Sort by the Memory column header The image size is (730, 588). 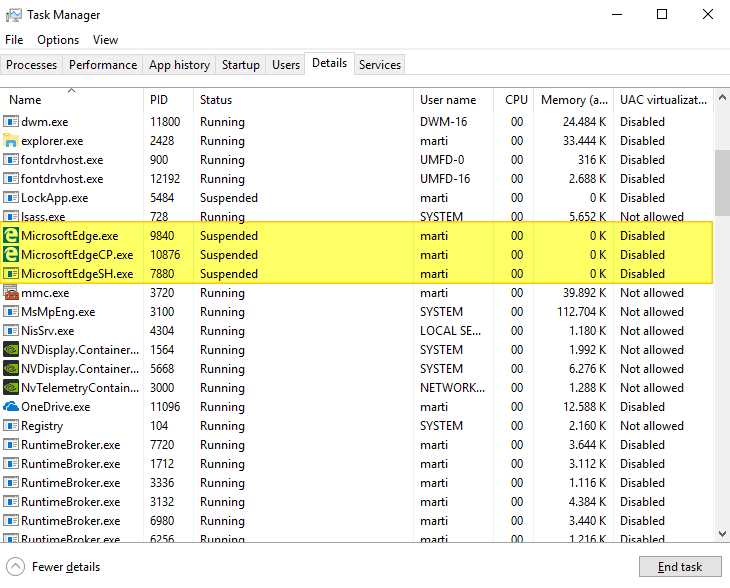pos(574,100)
